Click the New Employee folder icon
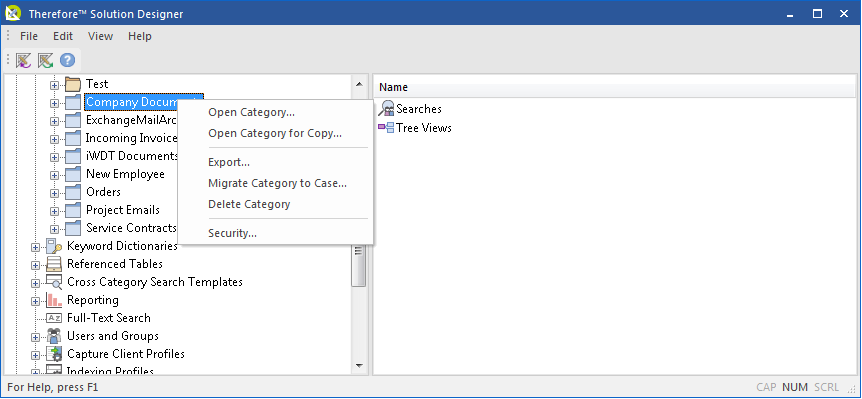Screen dimensions: 862x399 tap(73, 174)
